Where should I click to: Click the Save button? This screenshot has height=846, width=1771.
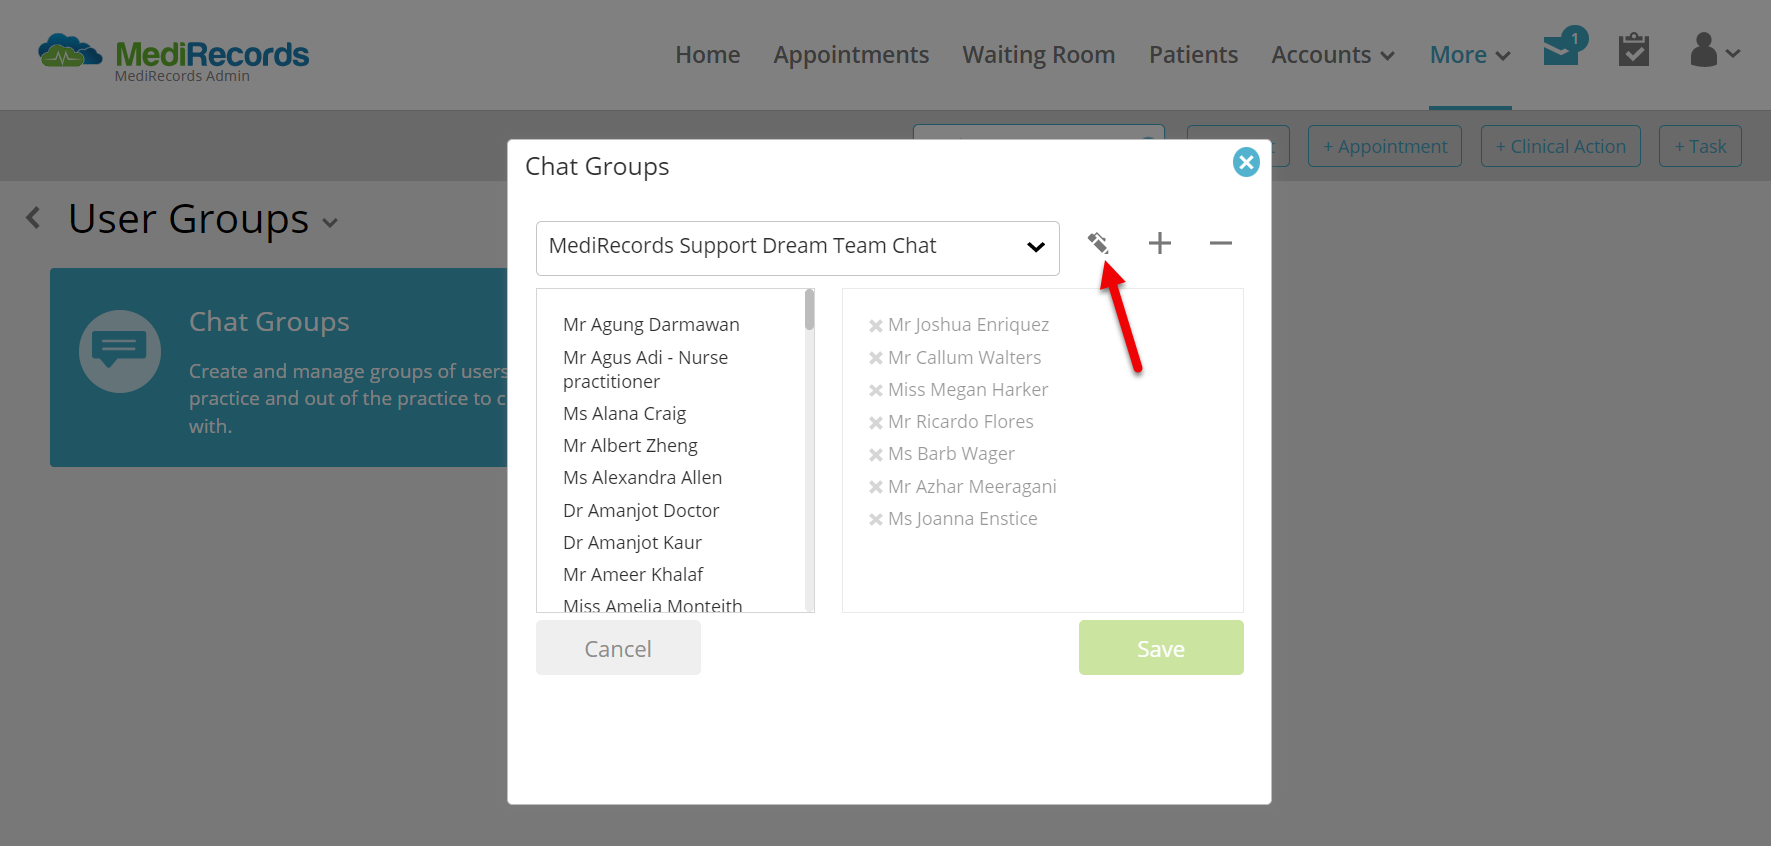pyautogui.click(x=1161, y=648)
